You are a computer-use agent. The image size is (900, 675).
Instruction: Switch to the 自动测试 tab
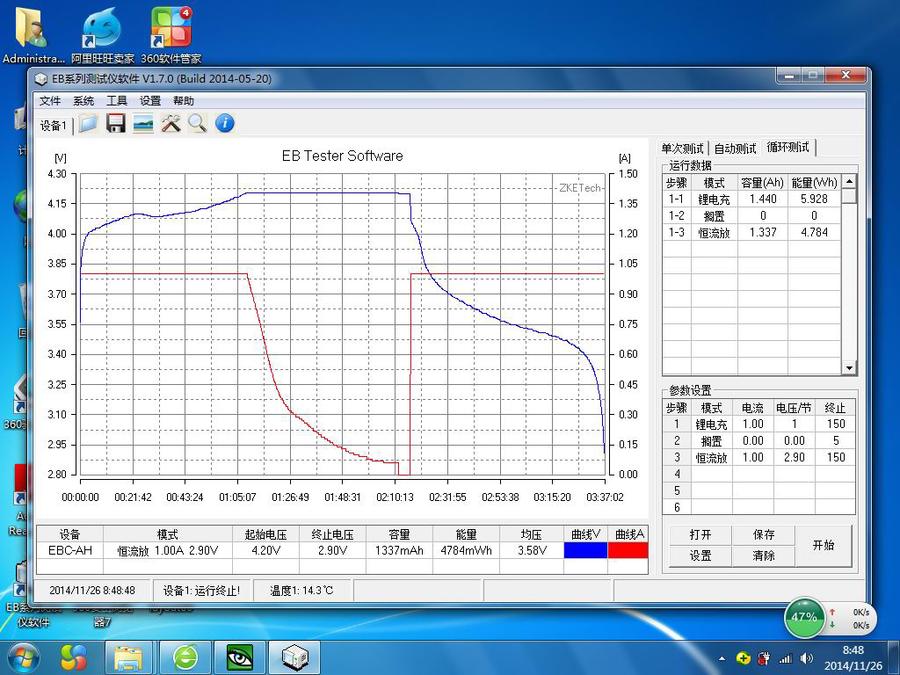[x=735, y=149]
